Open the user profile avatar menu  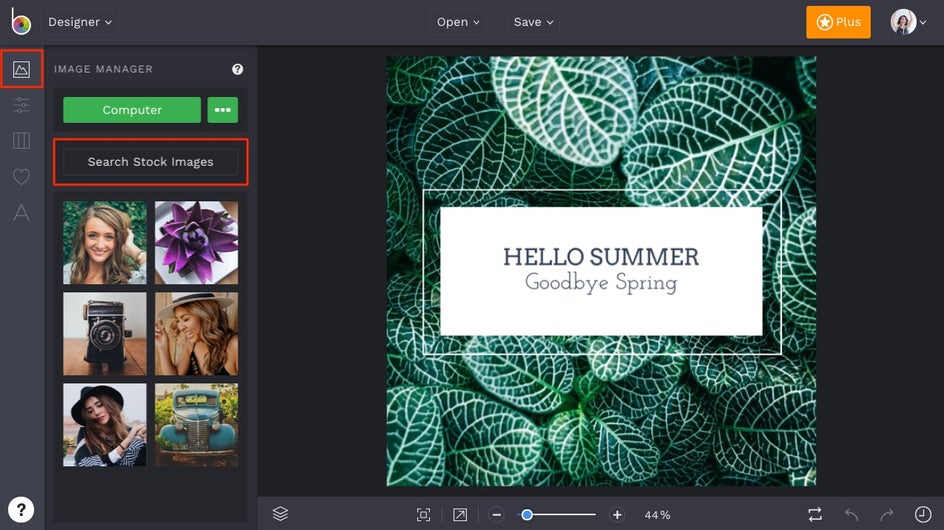pyautogui.click(x=908, y=22)
